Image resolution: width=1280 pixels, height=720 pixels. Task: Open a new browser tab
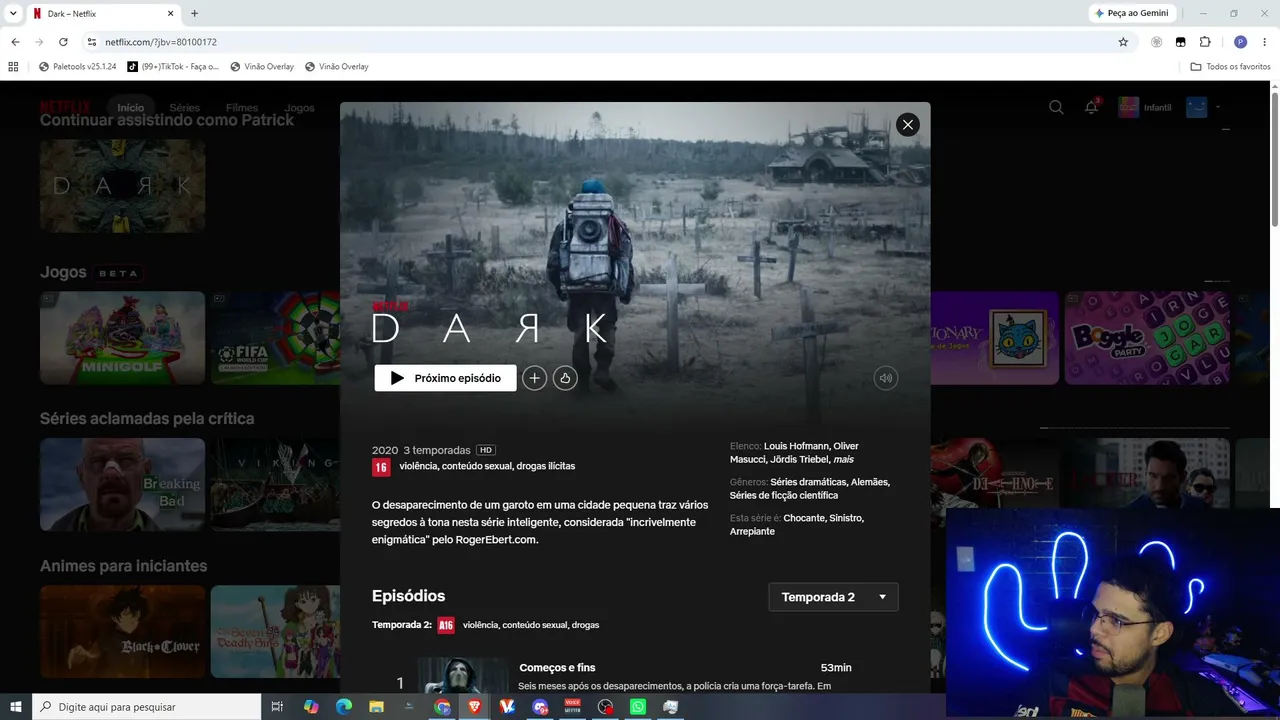194,13
